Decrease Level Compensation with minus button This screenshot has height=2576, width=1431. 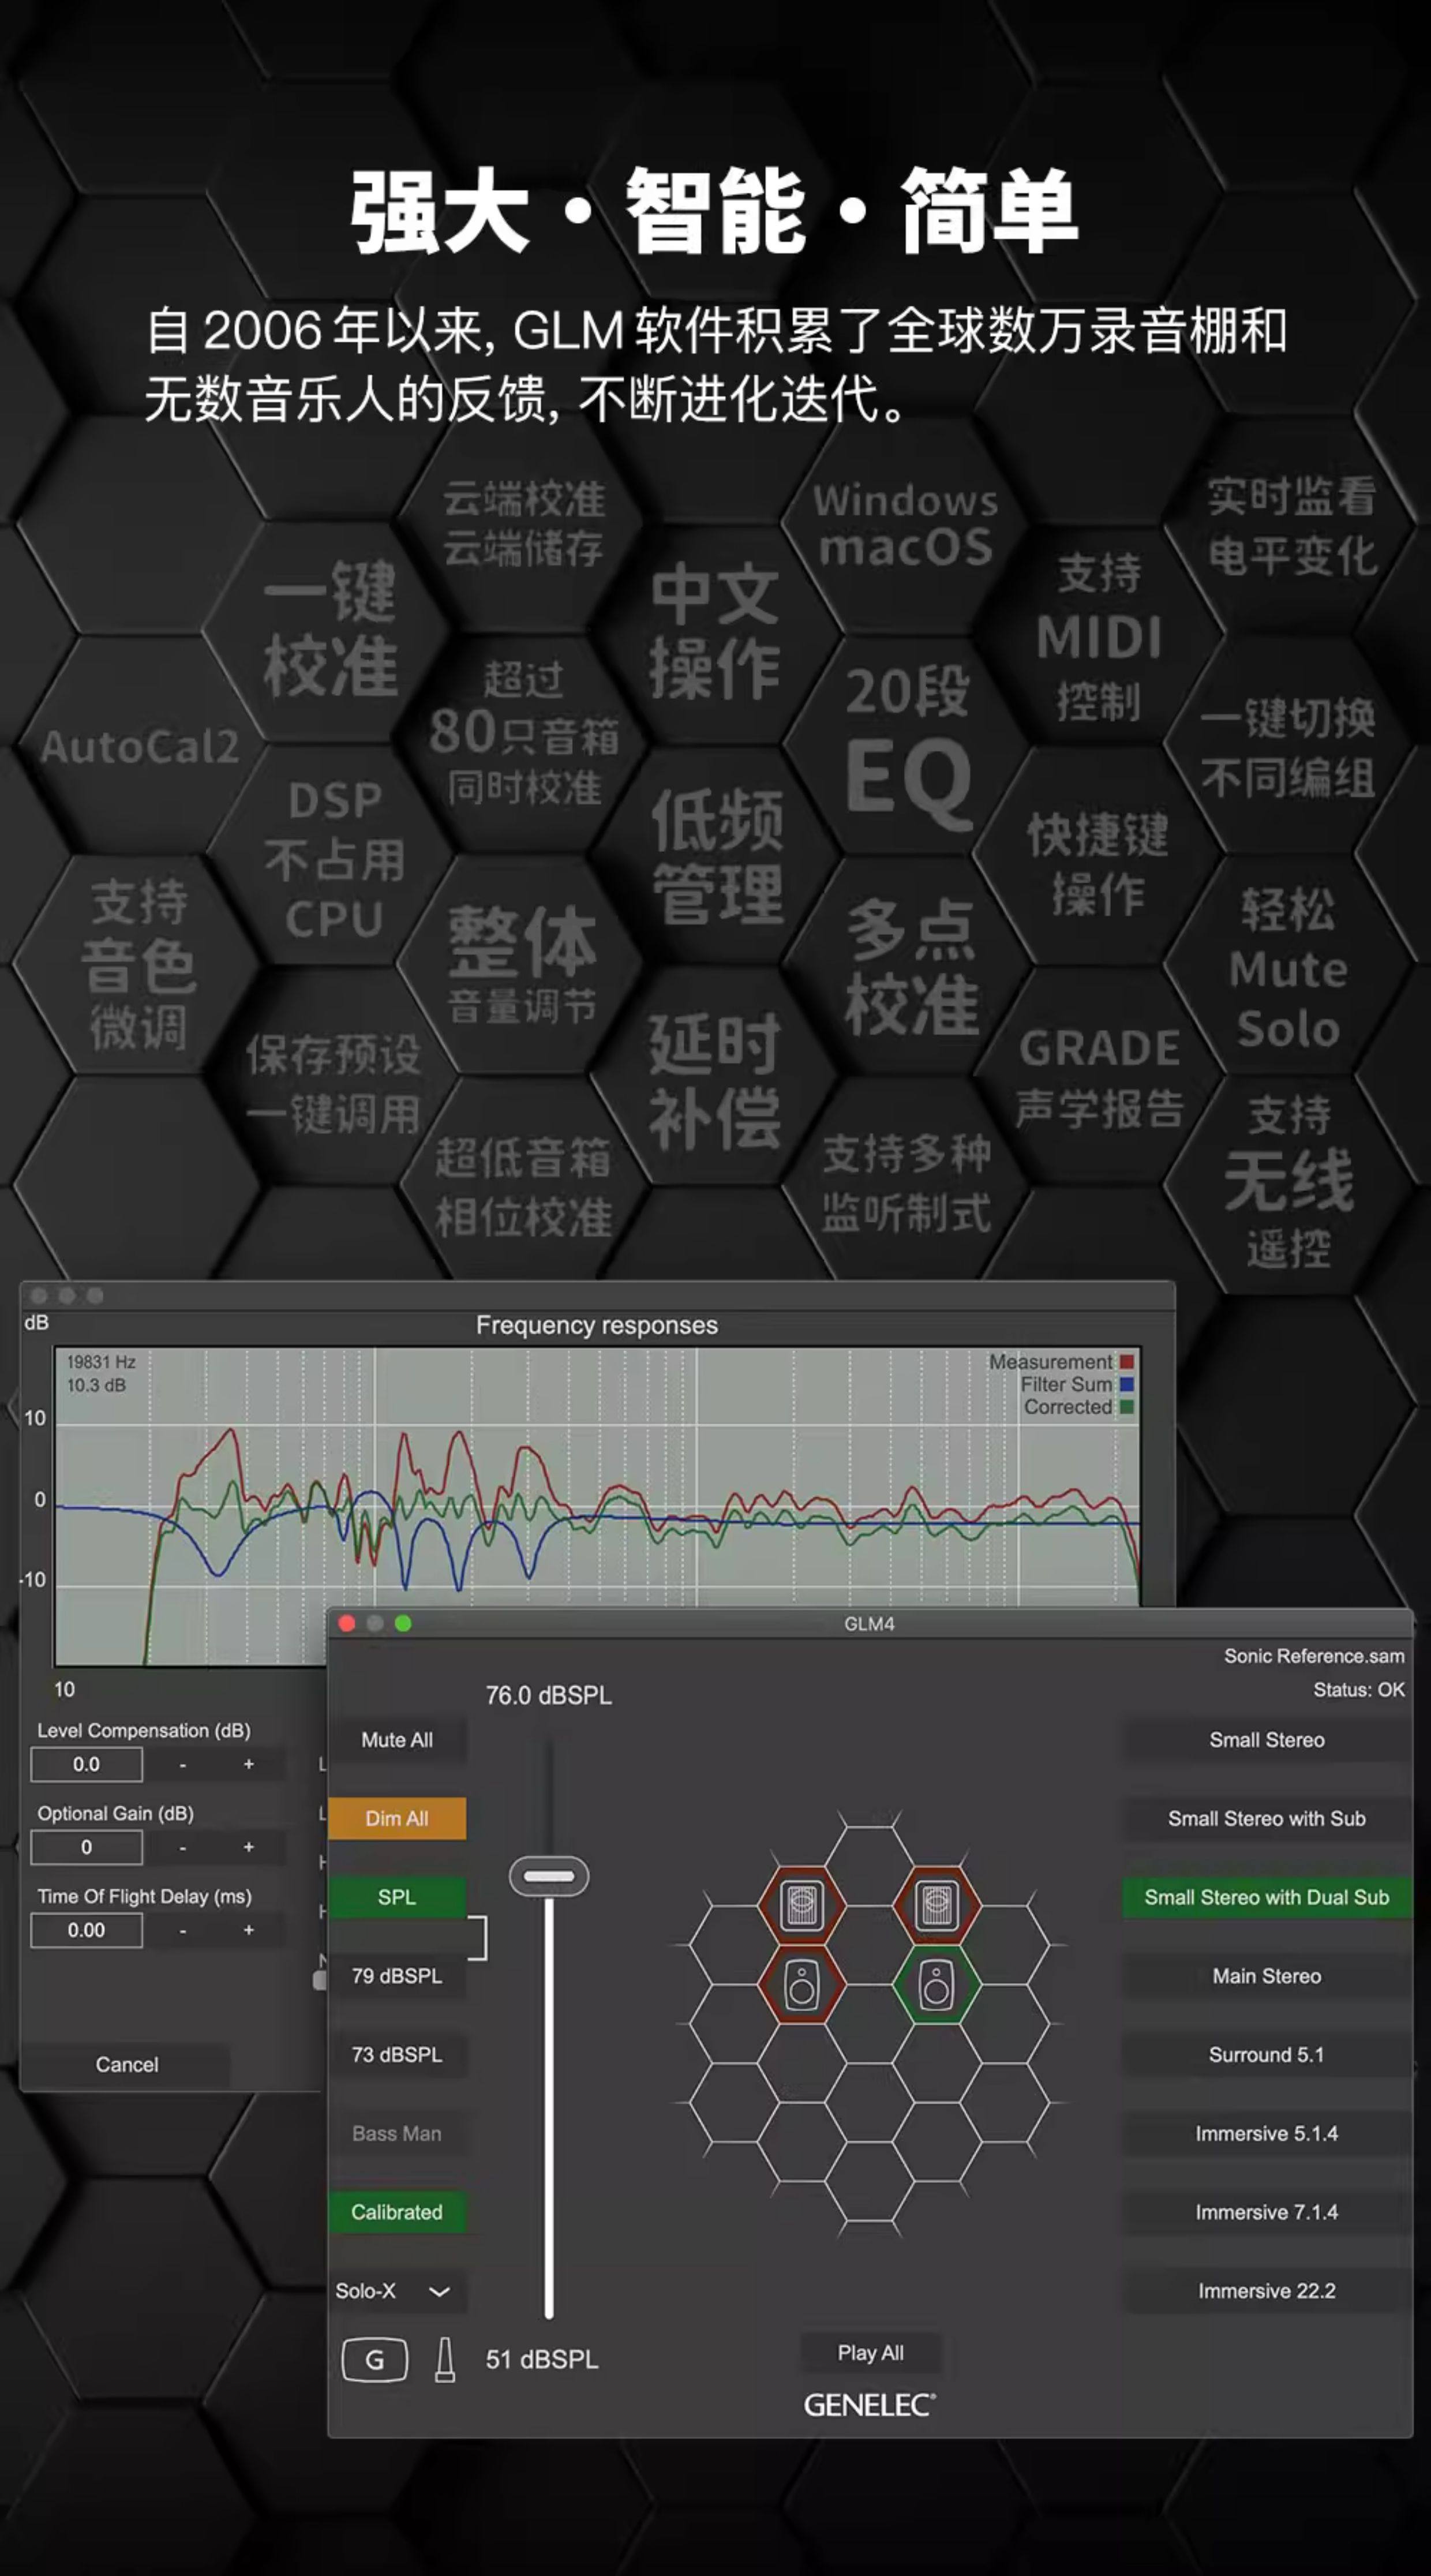(x=182, y=1764)
